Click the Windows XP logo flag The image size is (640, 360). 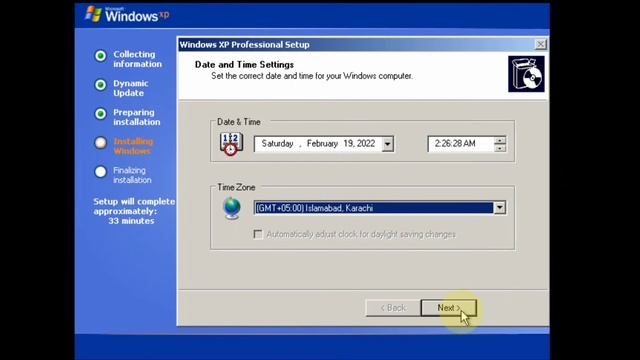[93, 14]
